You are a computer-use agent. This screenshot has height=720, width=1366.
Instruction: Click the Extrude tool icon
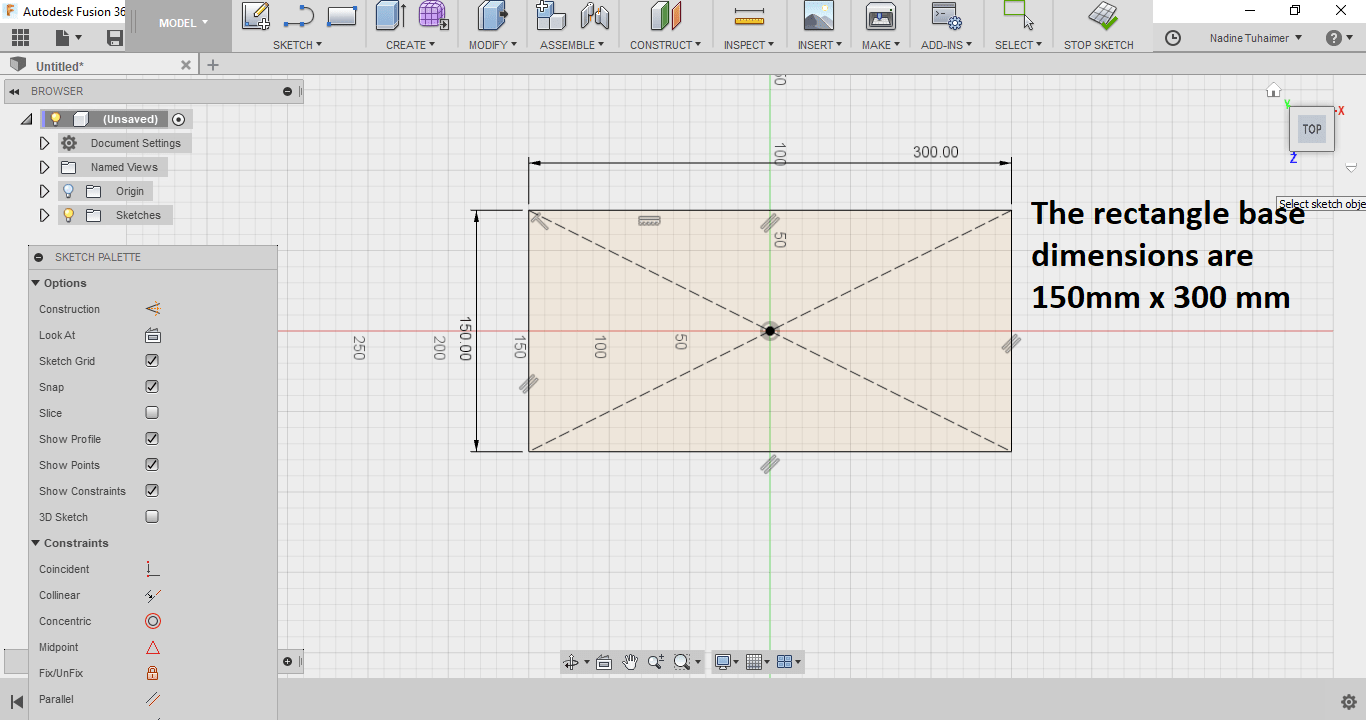pos(389,15)
